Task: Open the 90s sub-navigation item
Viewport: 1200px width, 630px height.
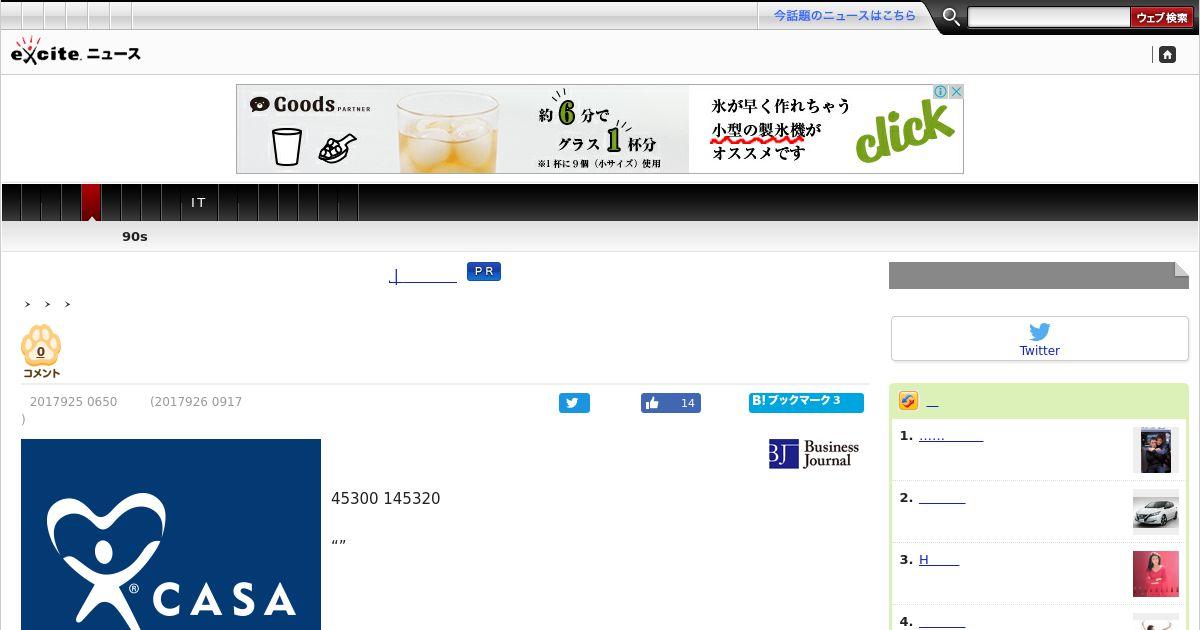Action: pyautogui.click(x=135, y=237)
